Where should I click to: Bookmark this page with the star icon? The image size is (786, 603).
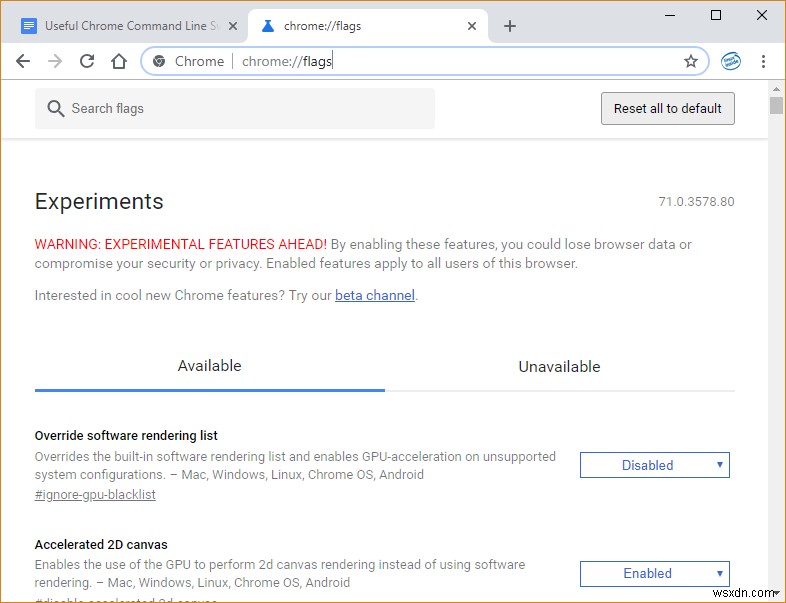[x=691, y=61]
